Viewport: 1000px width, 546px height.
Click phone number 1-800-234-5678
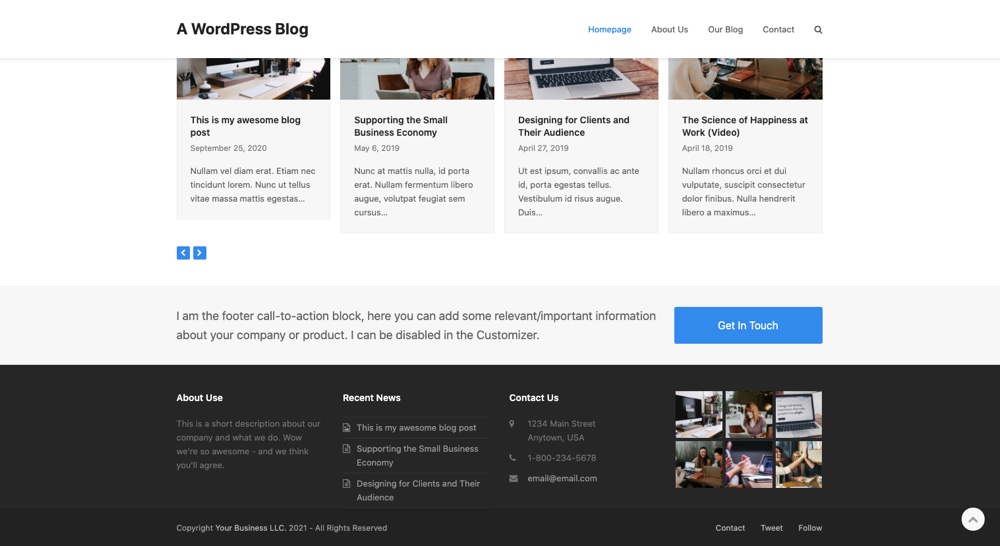coord(561,458)
